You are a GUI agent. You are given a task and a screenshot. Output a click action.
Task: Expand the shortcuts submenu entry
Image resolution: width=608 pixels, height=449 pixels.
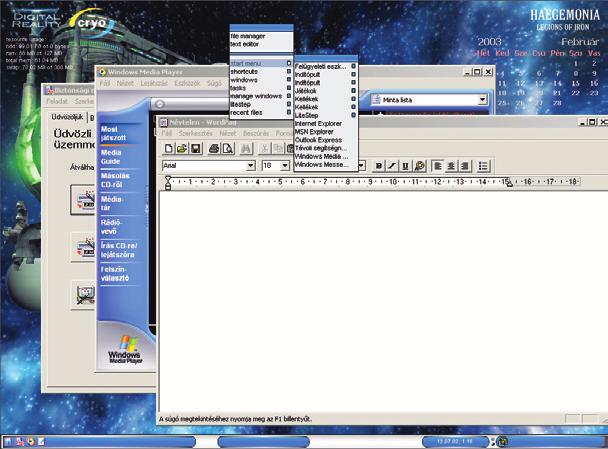point(261,71)
